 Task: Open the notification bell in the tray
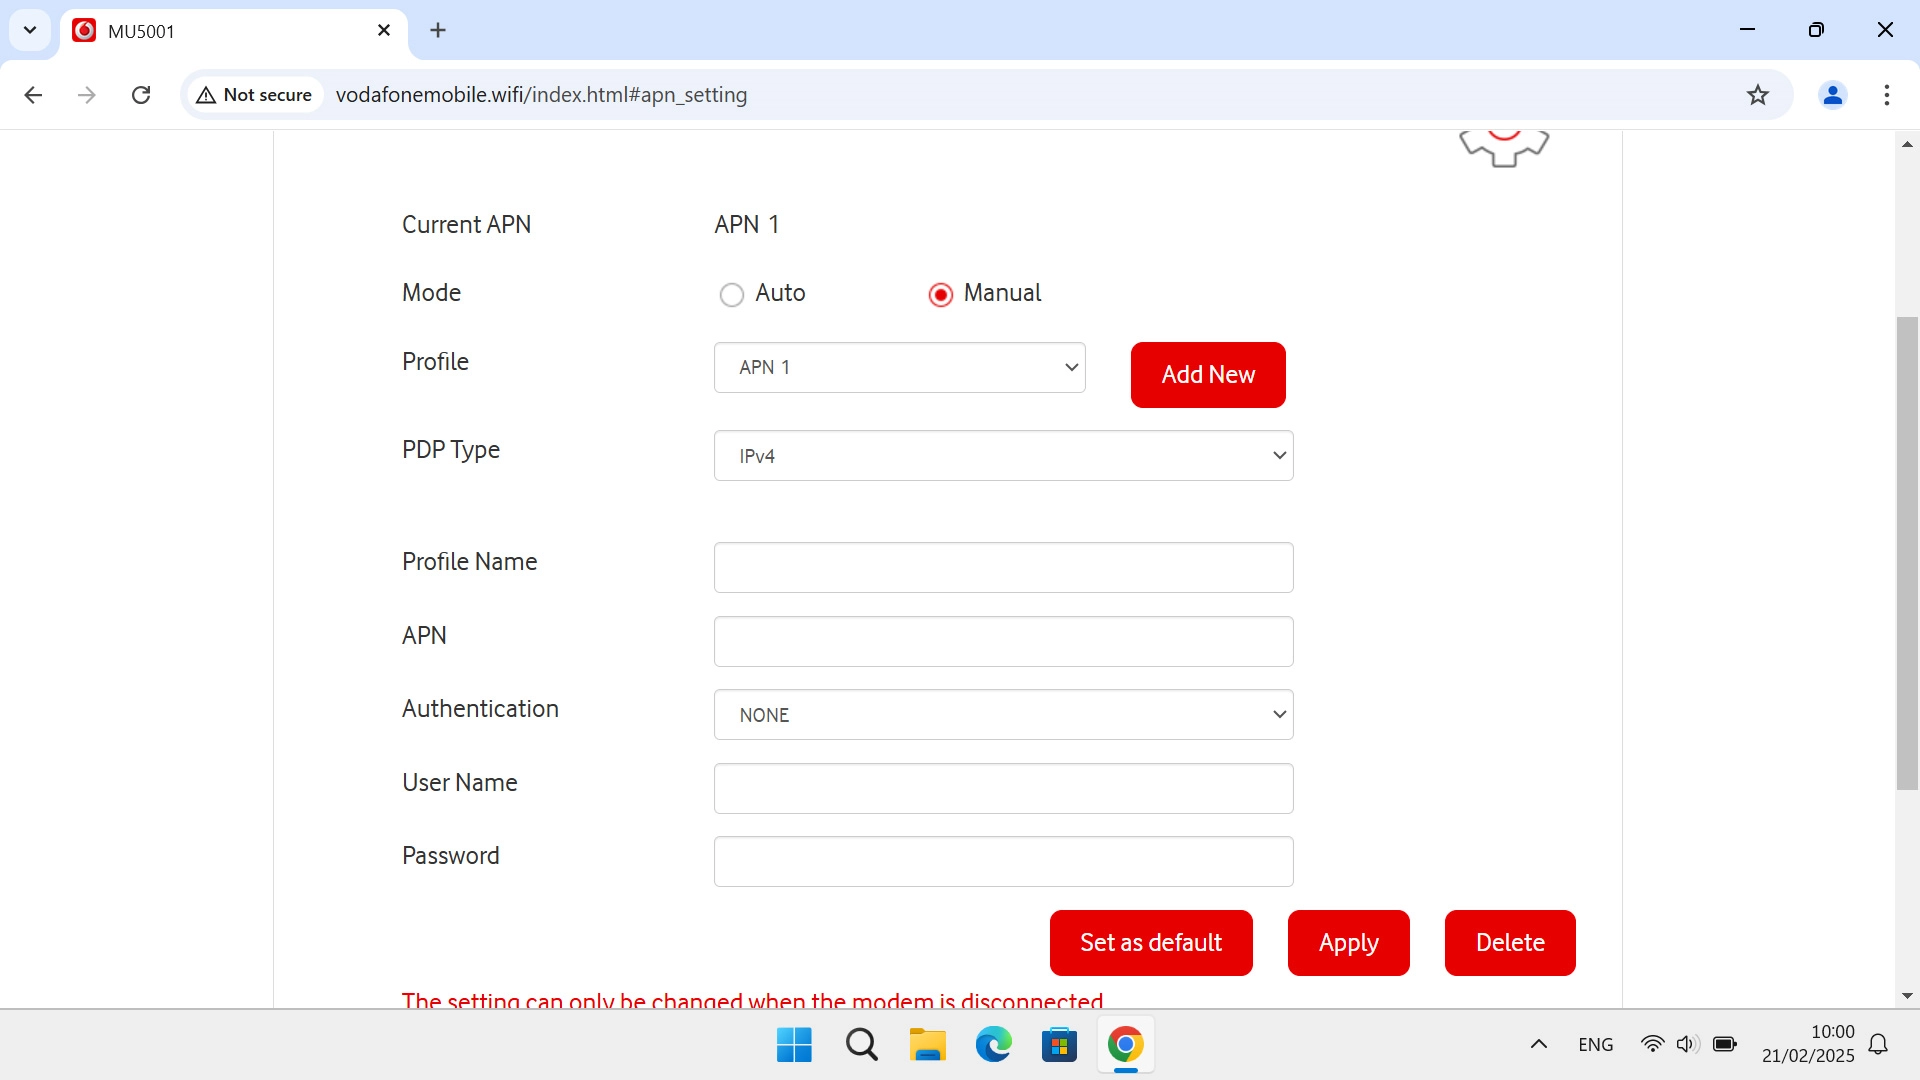coord(1879,1044)
